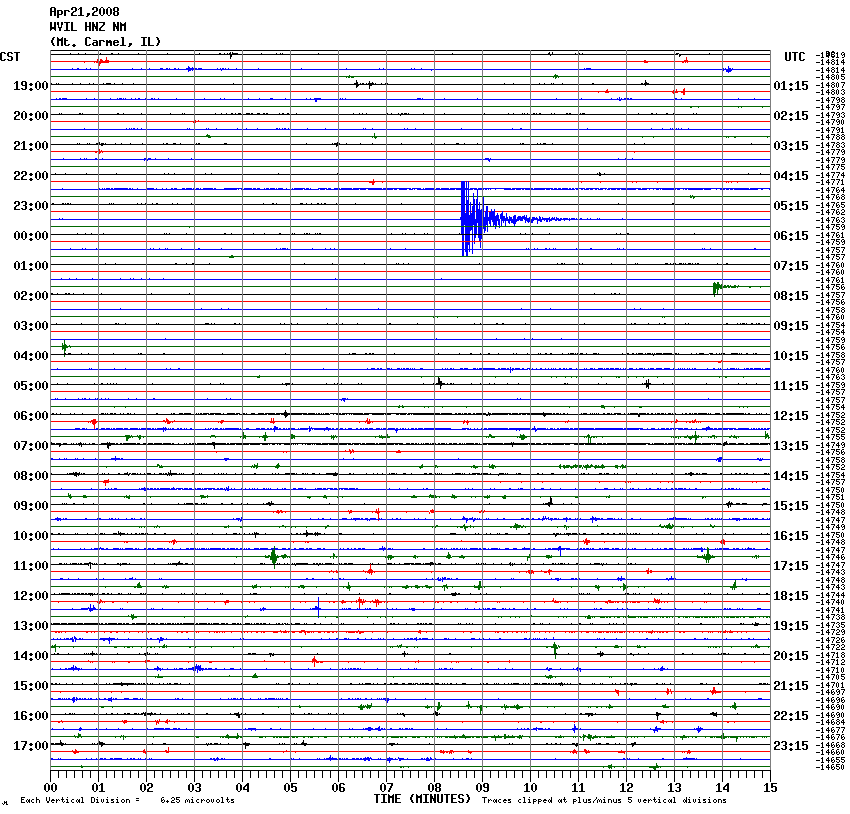Click the Traces clipped at plus/minus note

[x=604, y=800]
